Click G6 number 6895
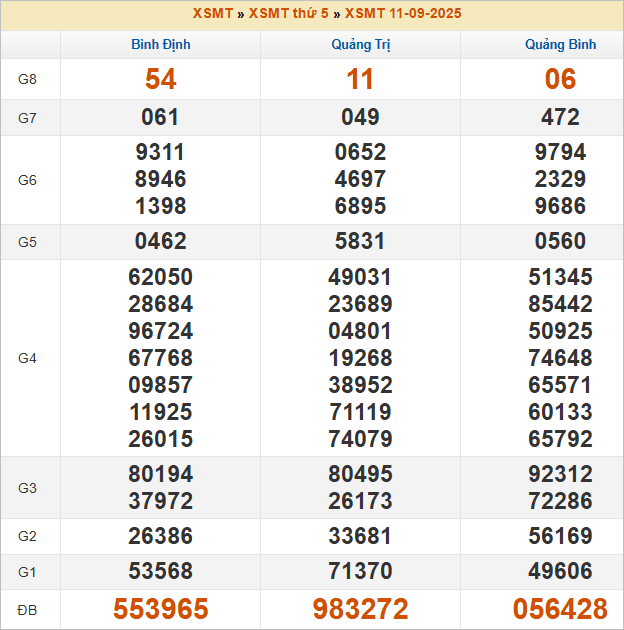Image resolution: width=624 pixels, height=630 pixels. pos(360,206)
